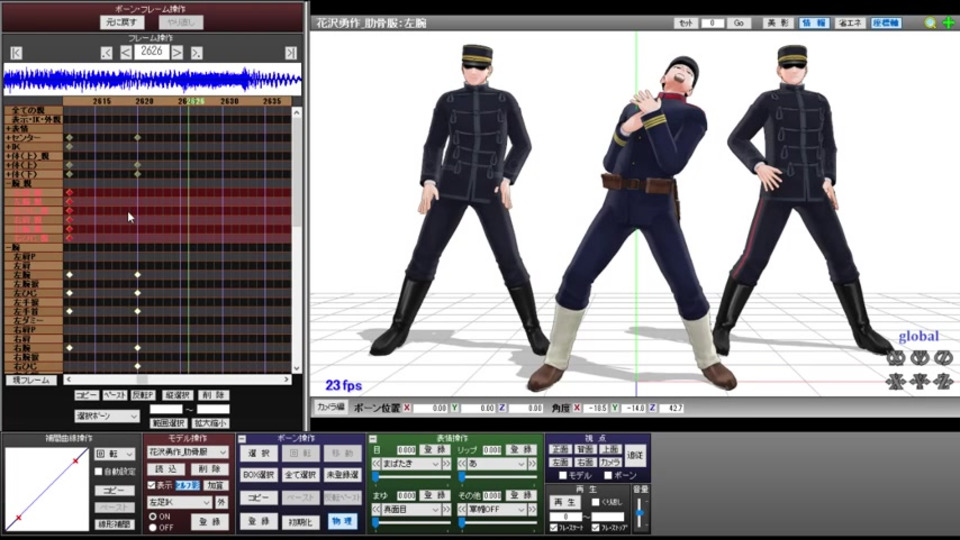Click the 元に戻す undo button

(122, 22)
